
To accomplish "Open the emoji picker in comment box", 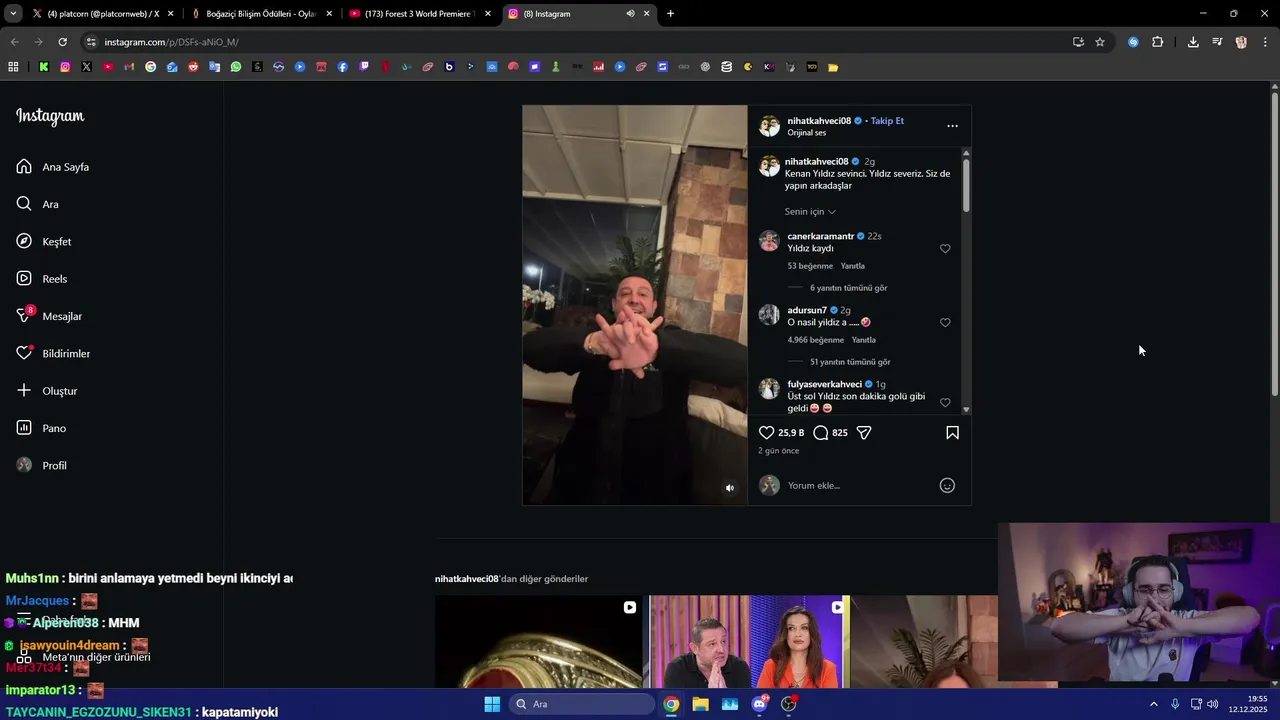I will [947, 486].
